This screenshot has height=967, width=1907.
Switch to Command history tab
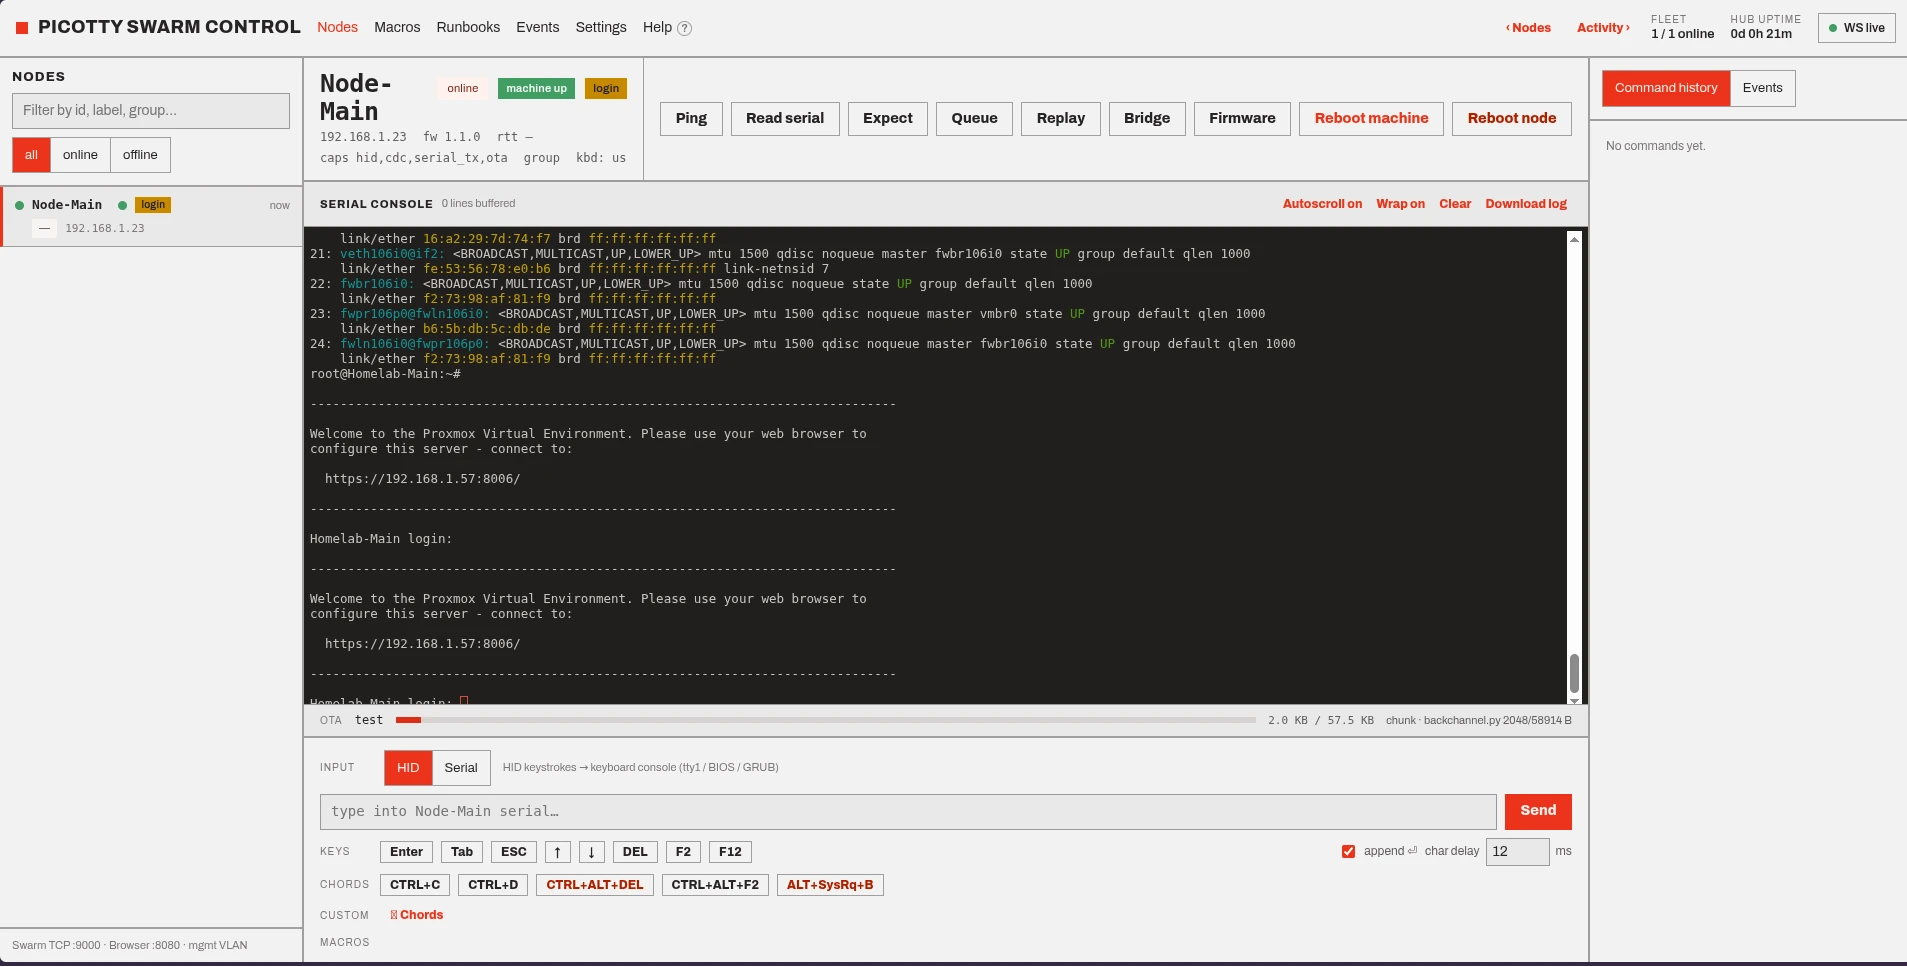point(1666,88)
